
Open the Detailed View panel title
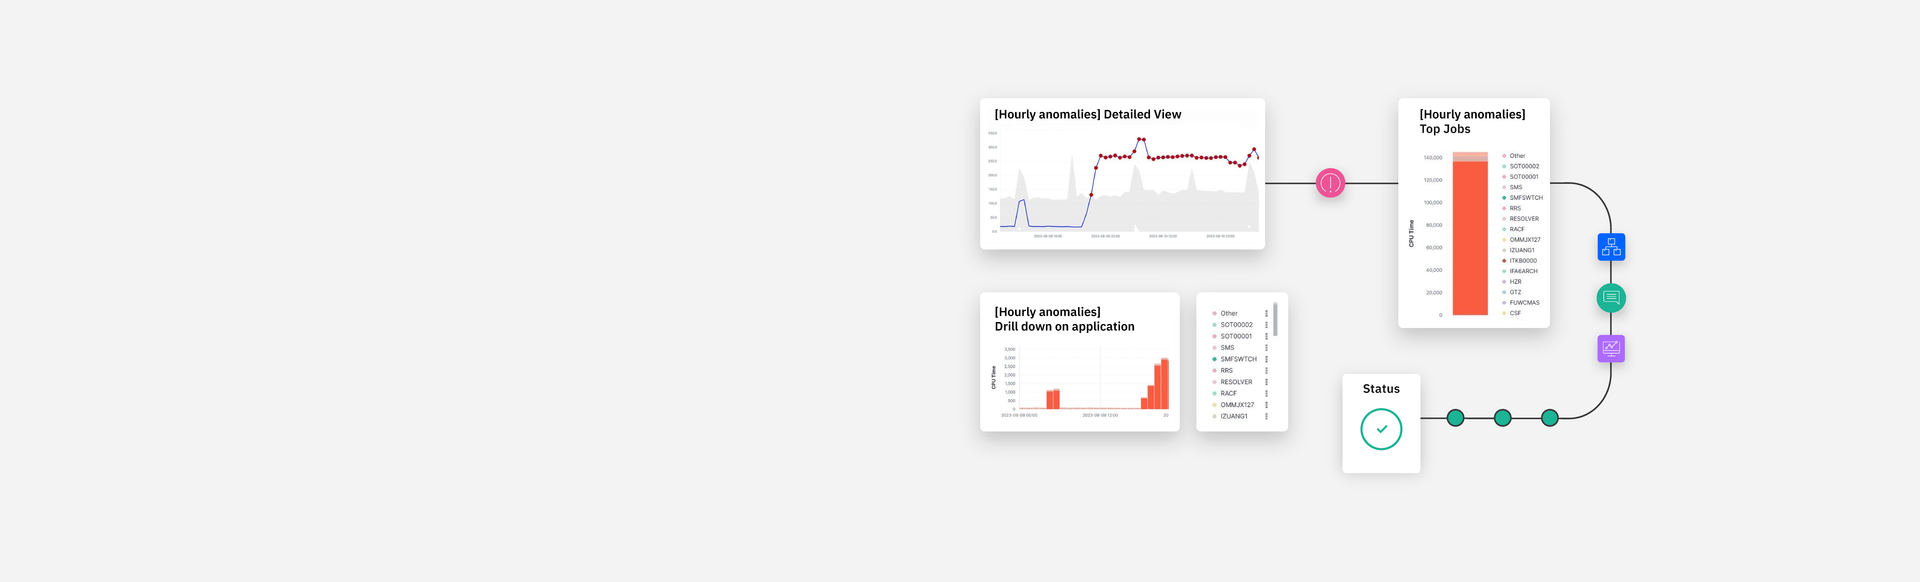[x=1087, y=115]
